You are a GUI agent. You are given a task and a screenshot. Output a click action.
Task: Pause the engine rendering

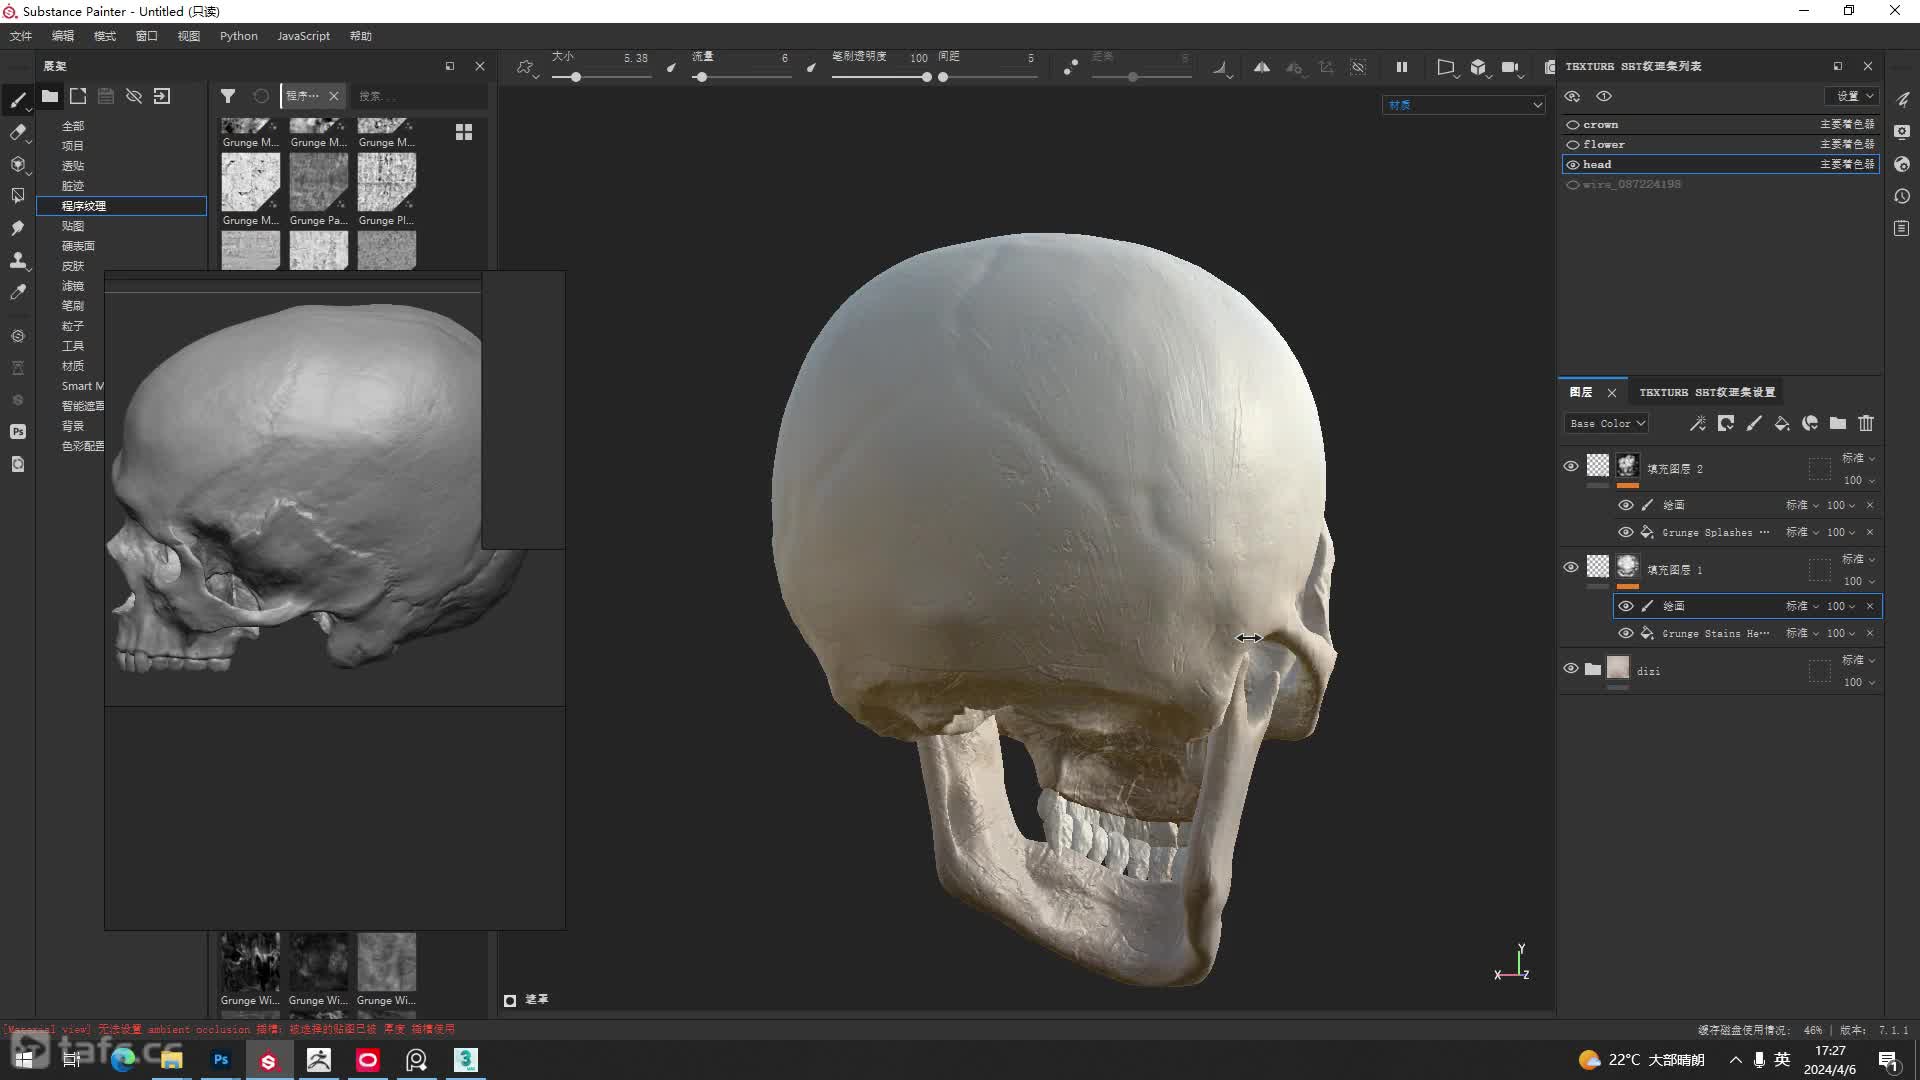pos(1402,67)
